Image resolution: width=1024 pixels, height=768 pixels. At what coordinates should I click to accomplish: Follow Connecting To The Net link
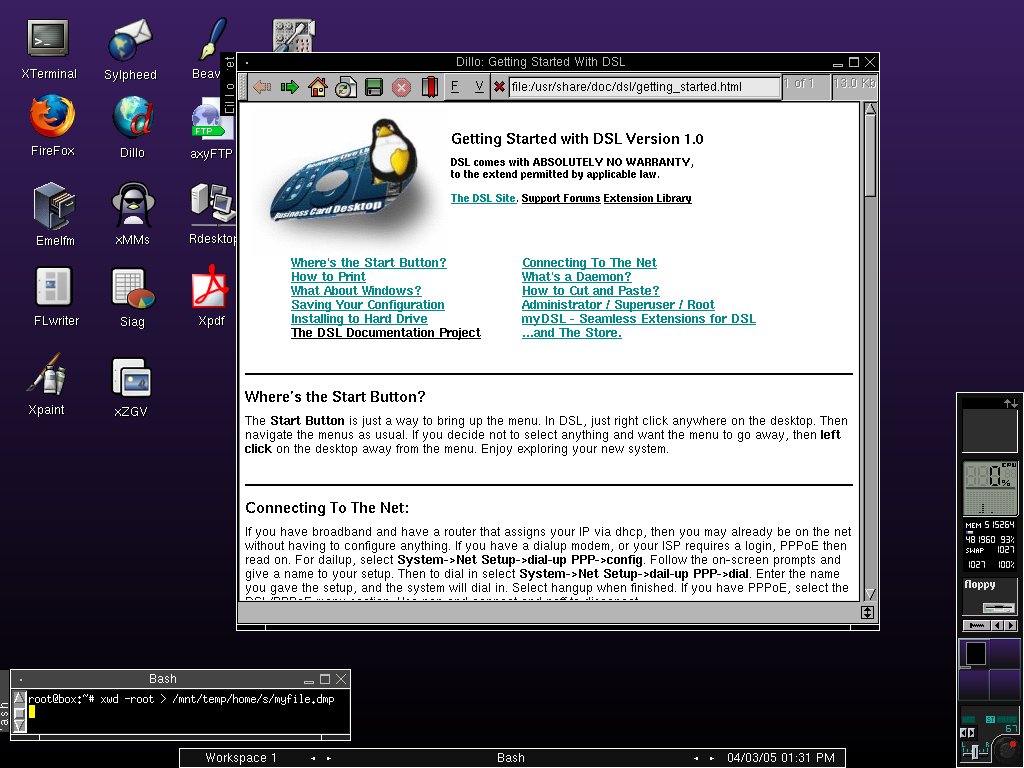(x=589, y=263)
